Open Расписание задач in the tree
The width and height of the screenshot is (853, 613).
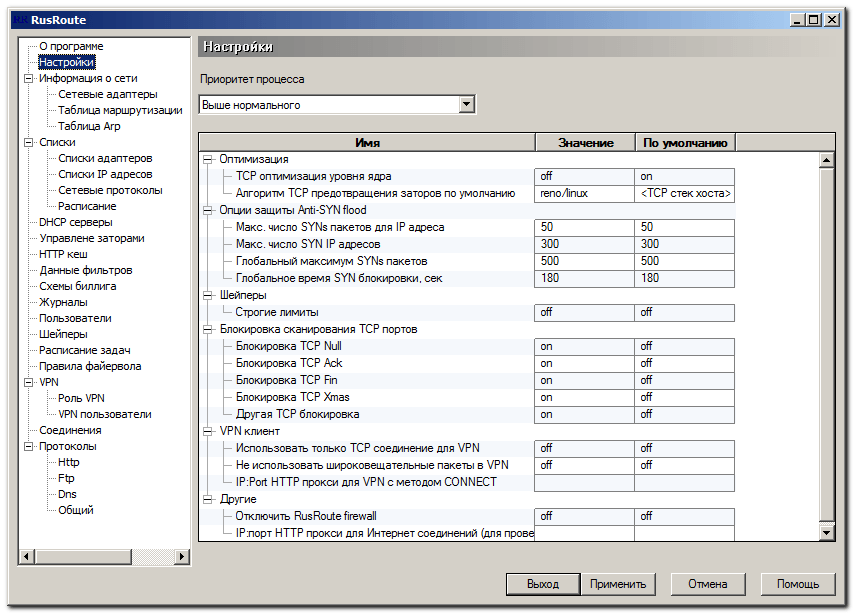pyautogui.click(x=84, y=350)
